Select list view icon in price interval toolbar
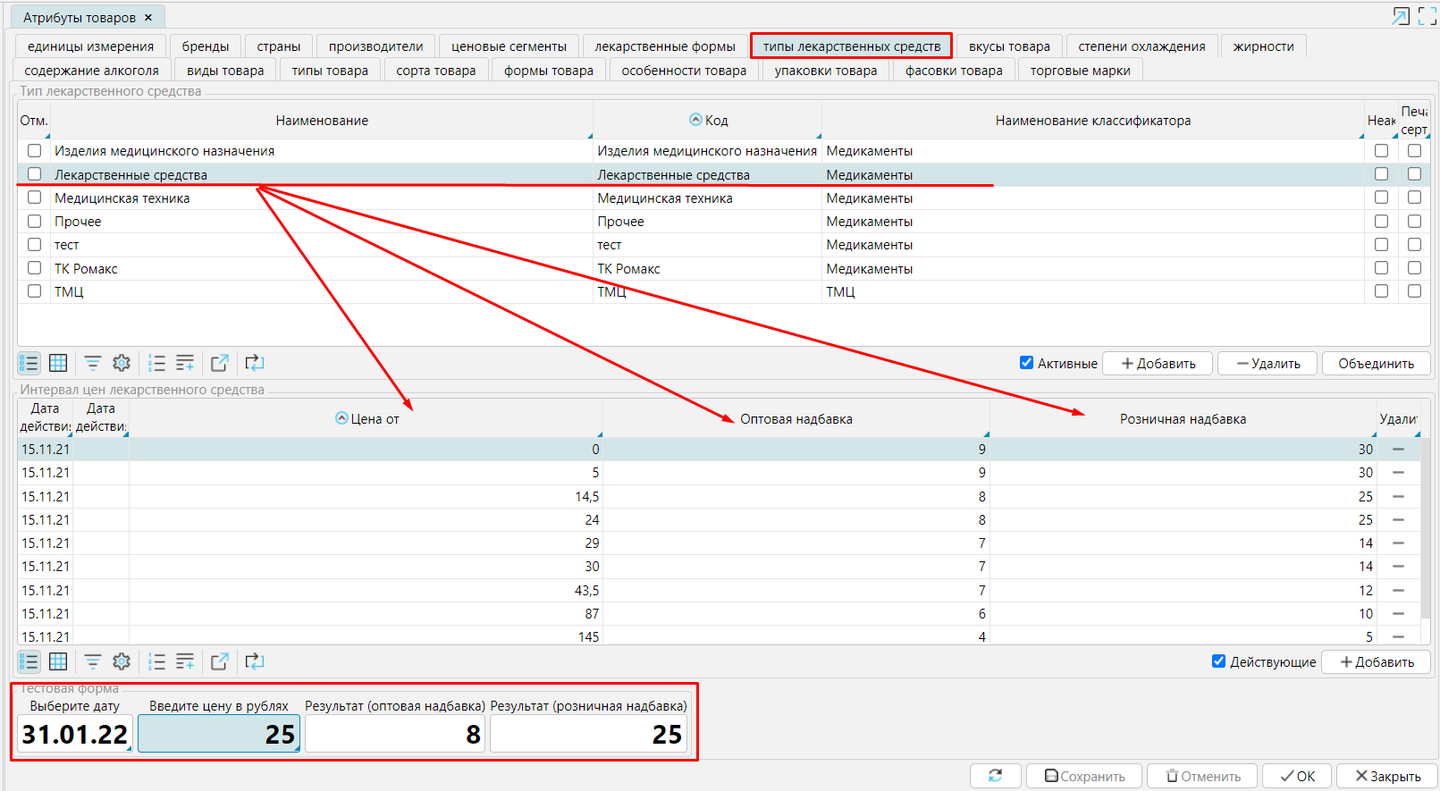1440x791 pixels. (x=29, y=661)
